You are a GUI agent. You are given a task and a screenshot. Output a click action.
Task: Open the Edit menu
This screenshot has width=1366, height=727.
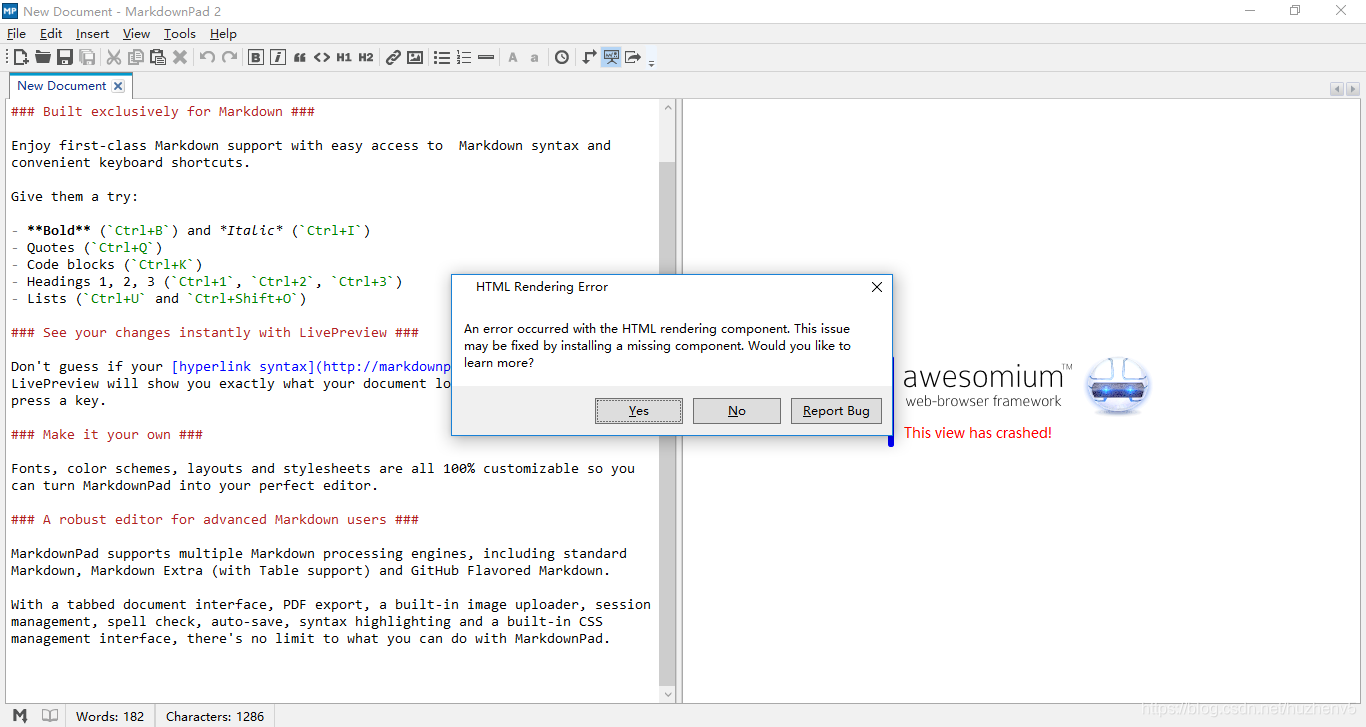[51, 34]
